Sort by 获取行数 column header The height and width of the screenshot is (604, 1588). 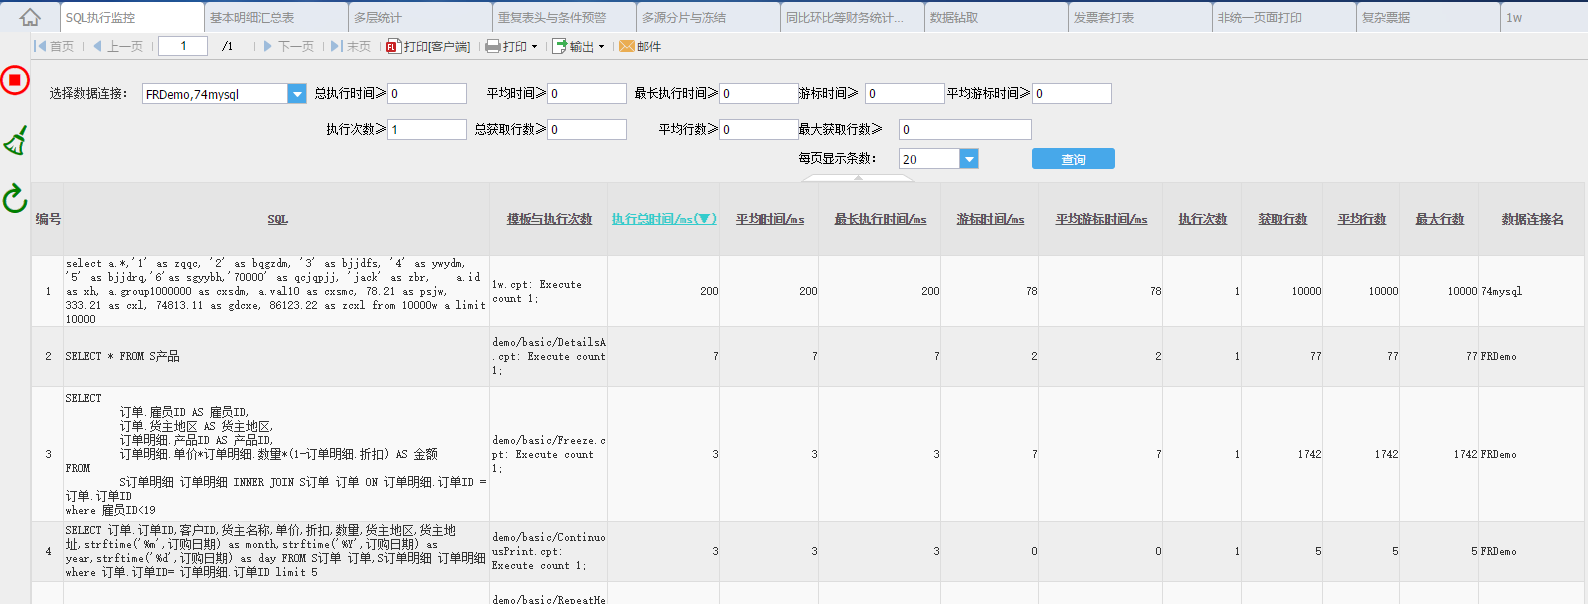(1282, 219)
